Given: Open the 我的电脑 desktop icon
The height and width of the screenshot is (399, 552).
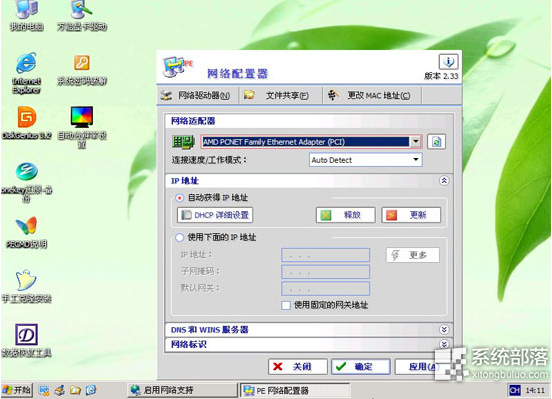Looking at the screenshot, I should [x=27, y=16].
